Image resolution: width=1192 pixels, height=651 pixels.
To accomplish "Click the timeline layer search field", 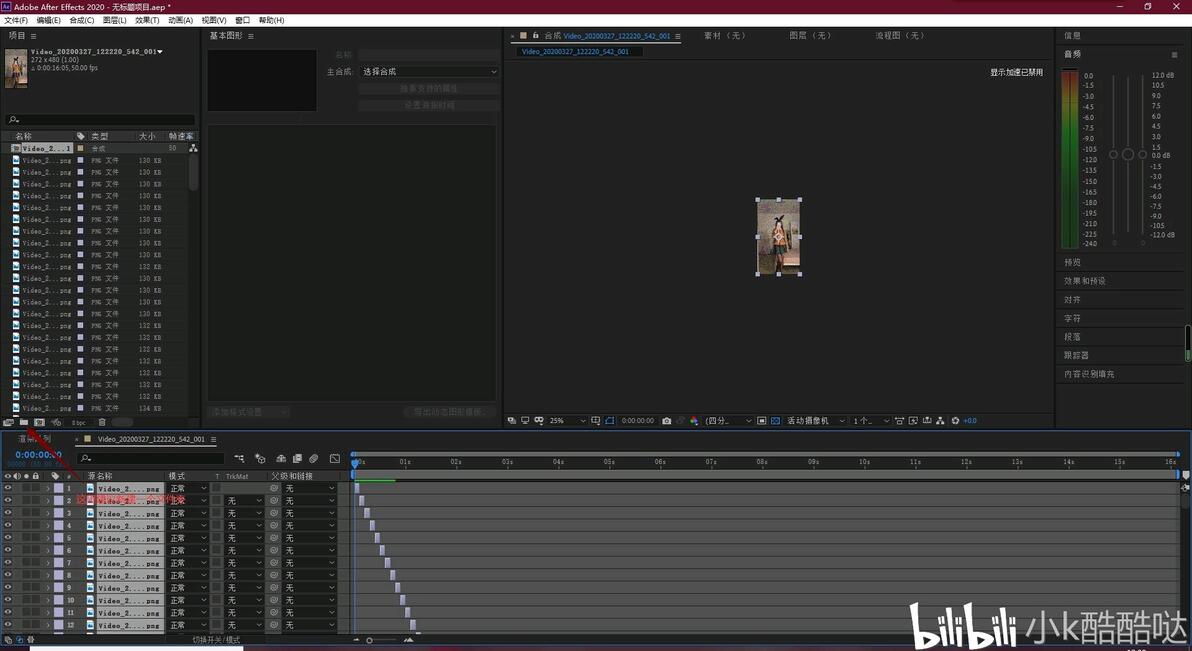I will pyautogui.click(x=151, y=459).
